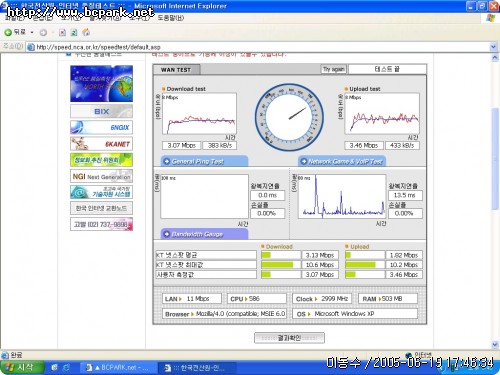Click the LAN 11 Mbps info box

[x=192, y=299]
